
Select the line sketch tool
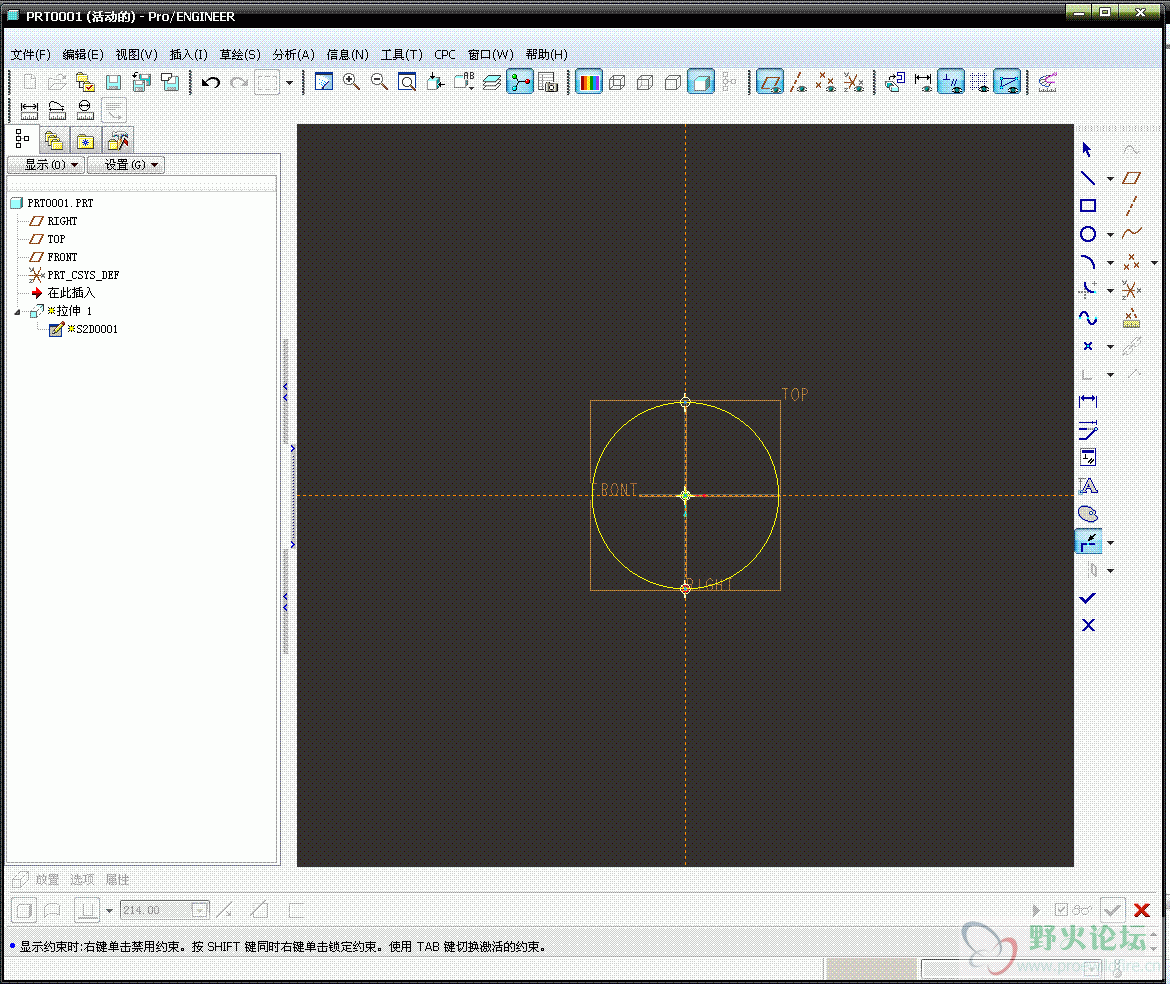(x=1088, y=178)
